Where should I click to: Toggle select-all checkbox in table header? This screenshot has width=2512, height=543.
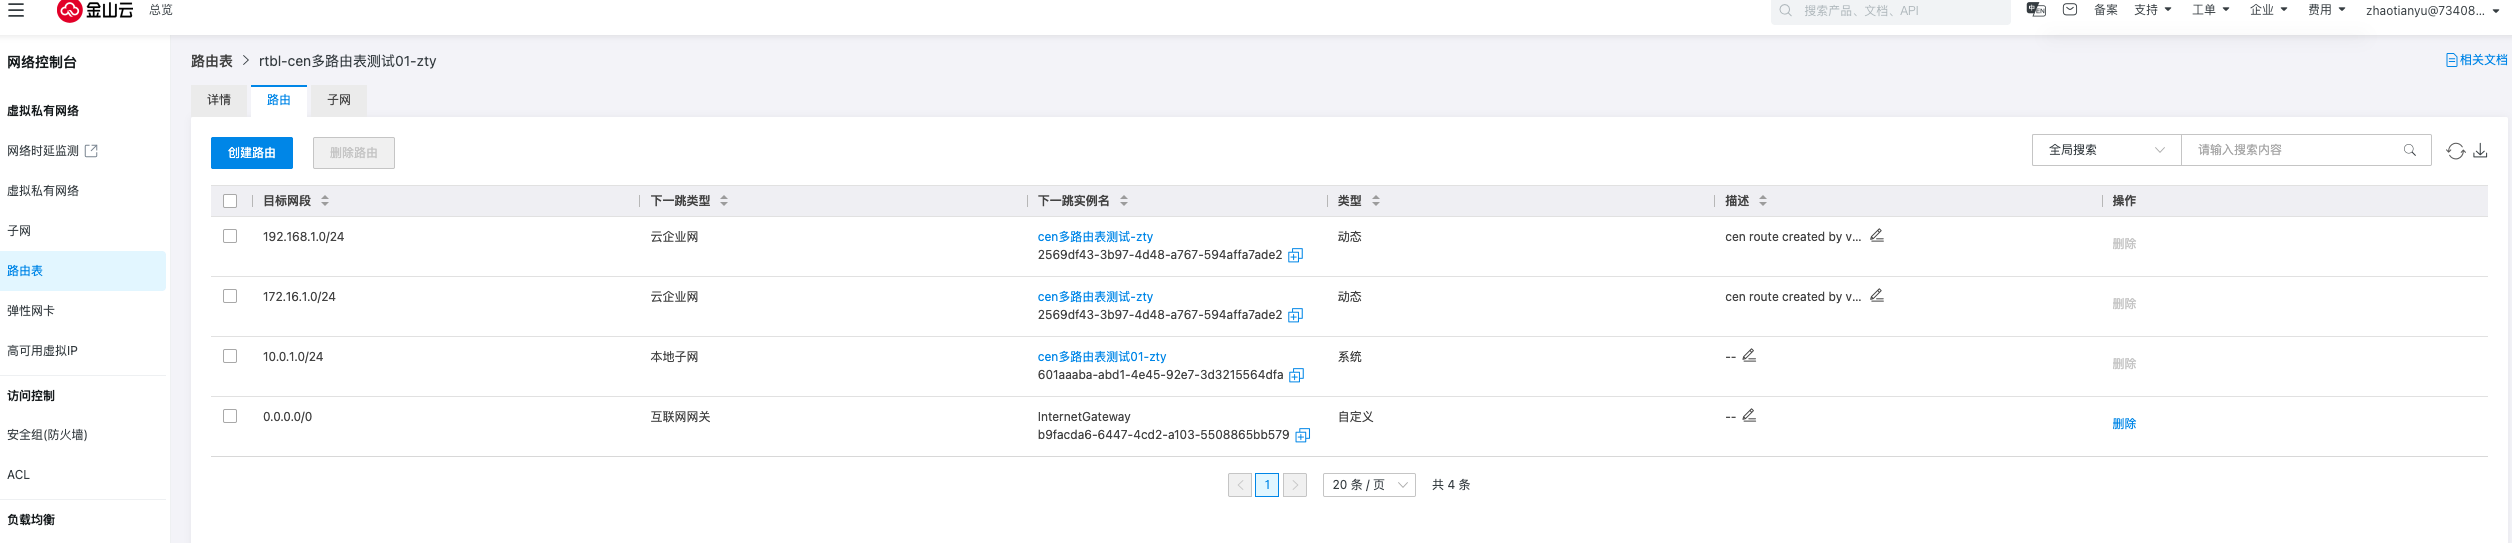tap(230, 201)
